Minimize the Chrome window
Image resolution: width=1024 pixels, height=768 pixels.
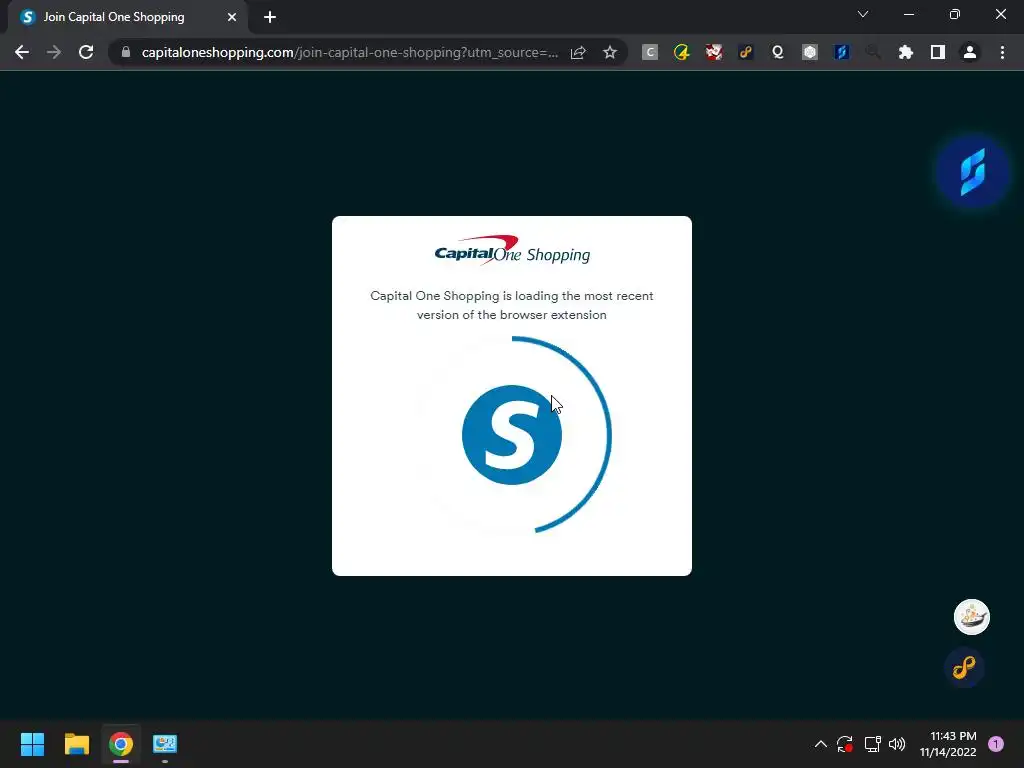pos(908,14)
